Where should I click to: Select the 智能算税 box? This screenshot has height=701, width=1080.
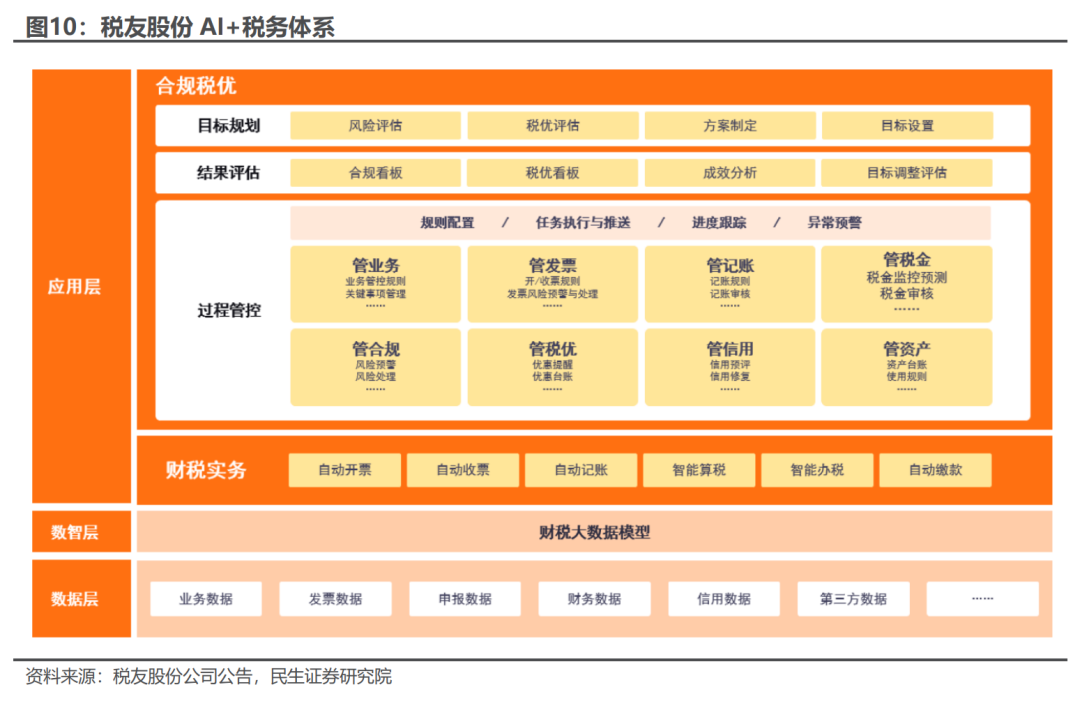(x=699, y=470)
